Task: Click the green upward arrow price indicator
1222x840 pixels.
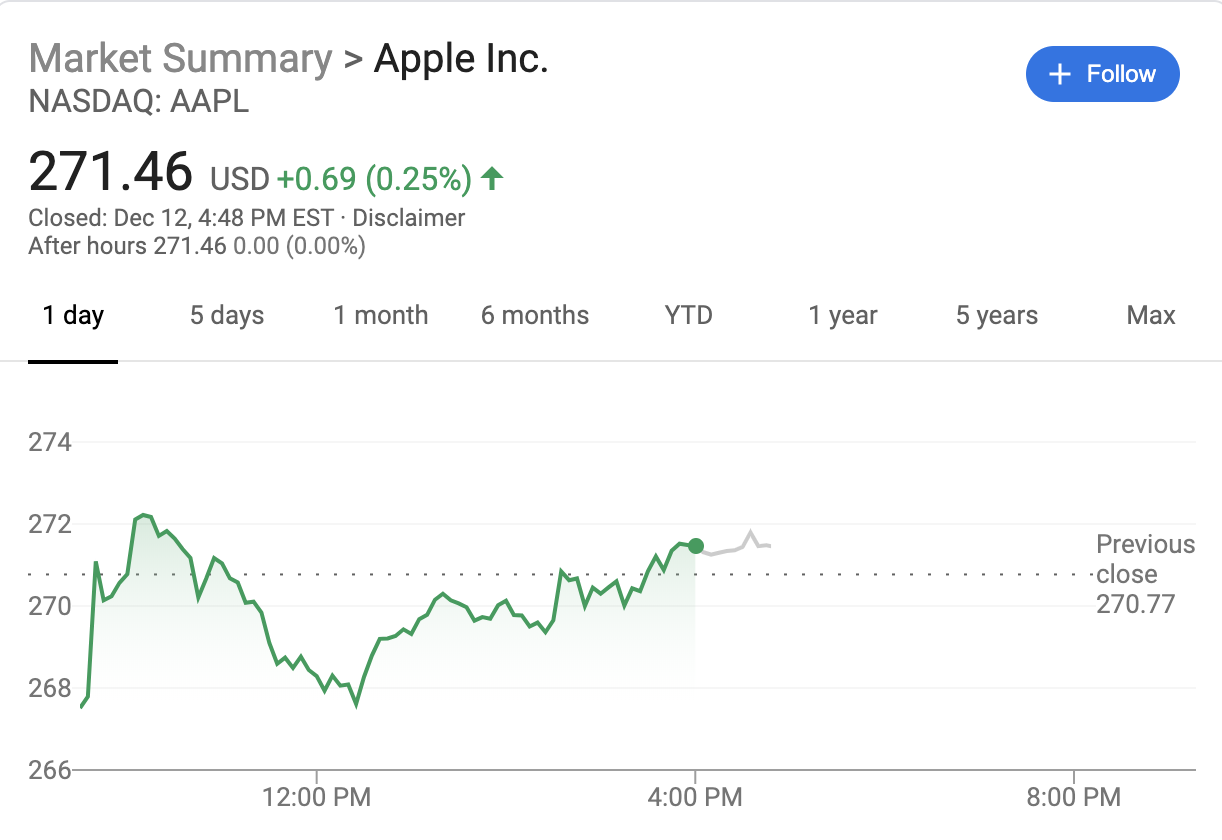Action: [x=491, y=178]
